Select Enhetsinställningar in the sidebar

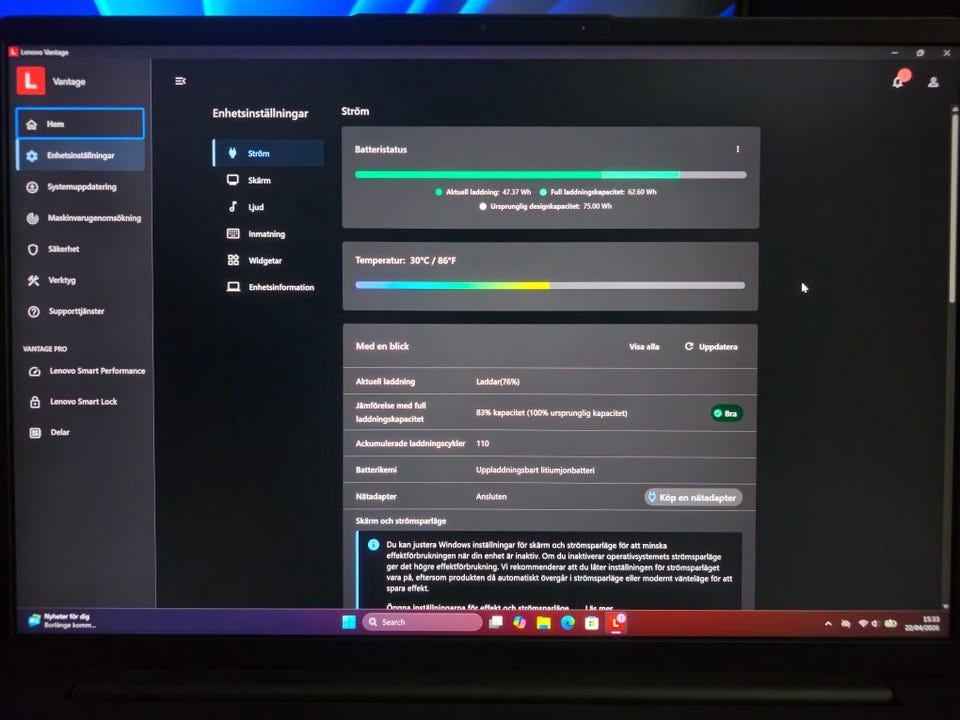tap(80, 155)
